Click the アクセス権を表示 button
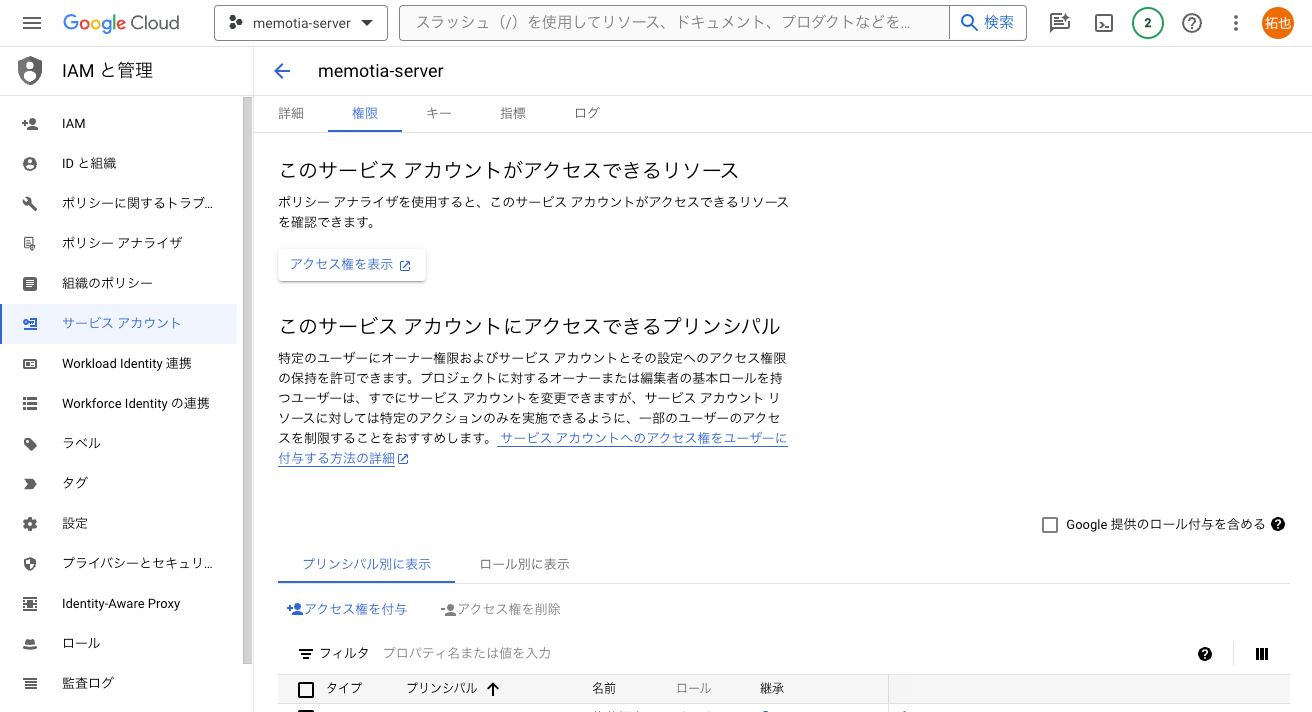 (x=352, y=265)
